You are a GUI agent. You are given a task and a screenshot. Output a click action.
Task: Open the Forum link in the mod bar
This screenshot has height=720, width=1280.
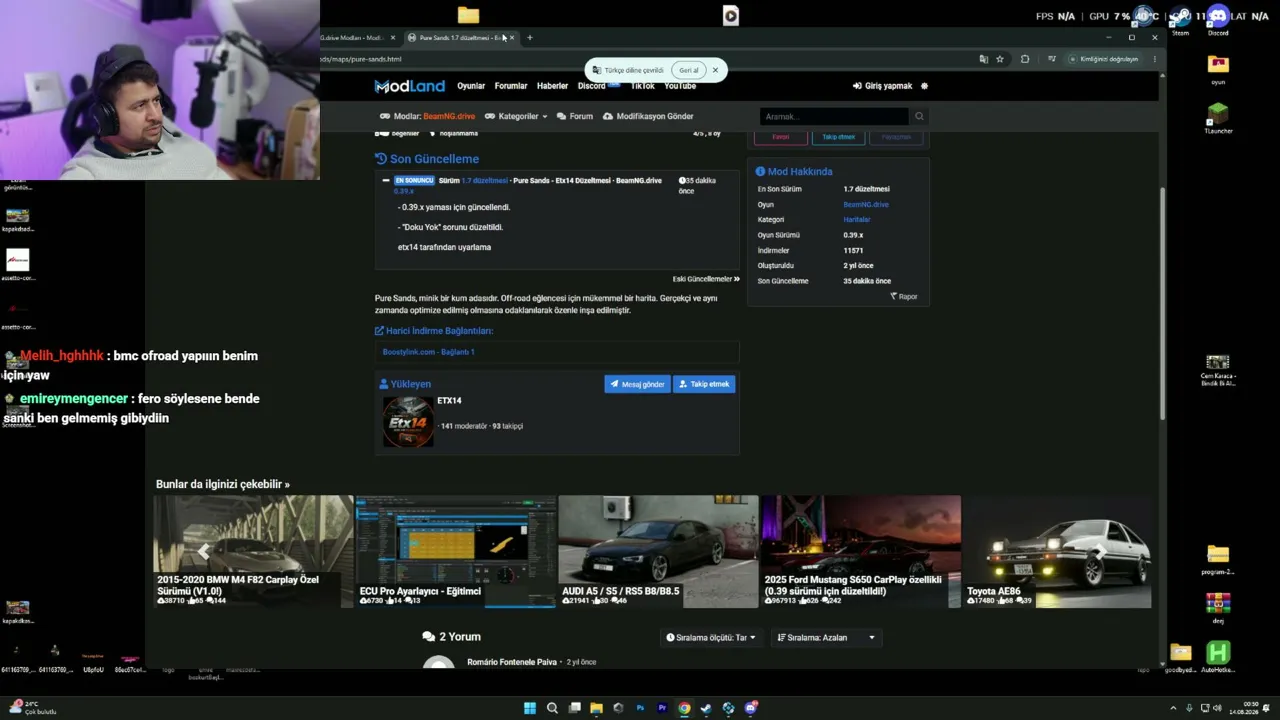575,116
